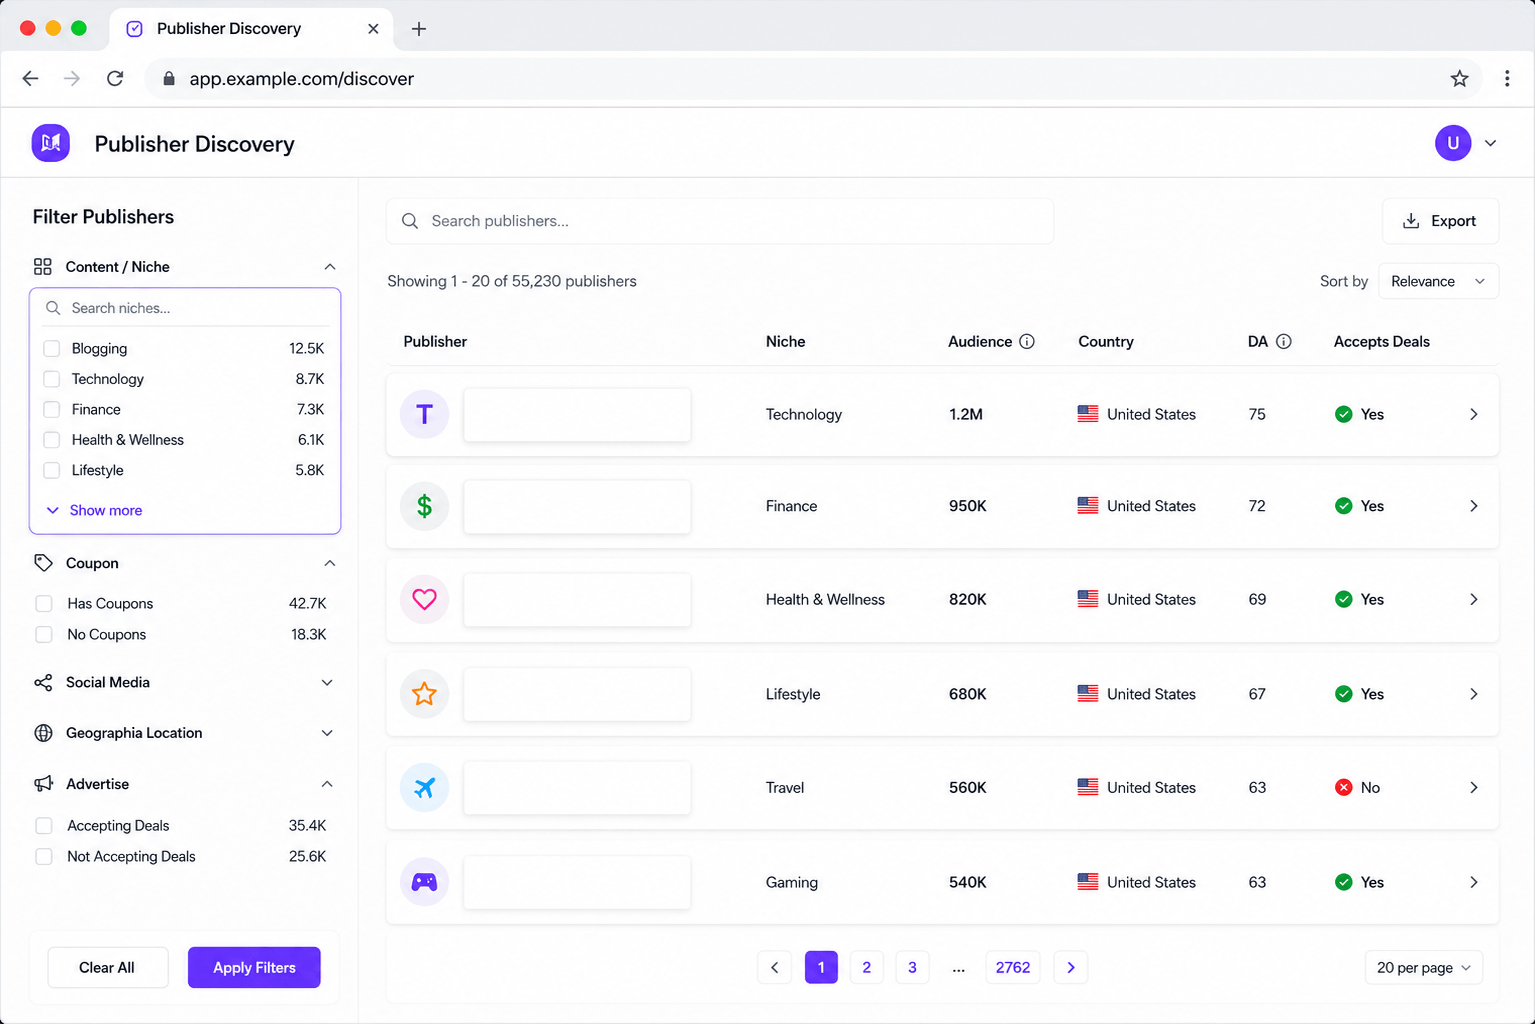
Task: Reload the page in the browser
Action: (x=115, y=79)
